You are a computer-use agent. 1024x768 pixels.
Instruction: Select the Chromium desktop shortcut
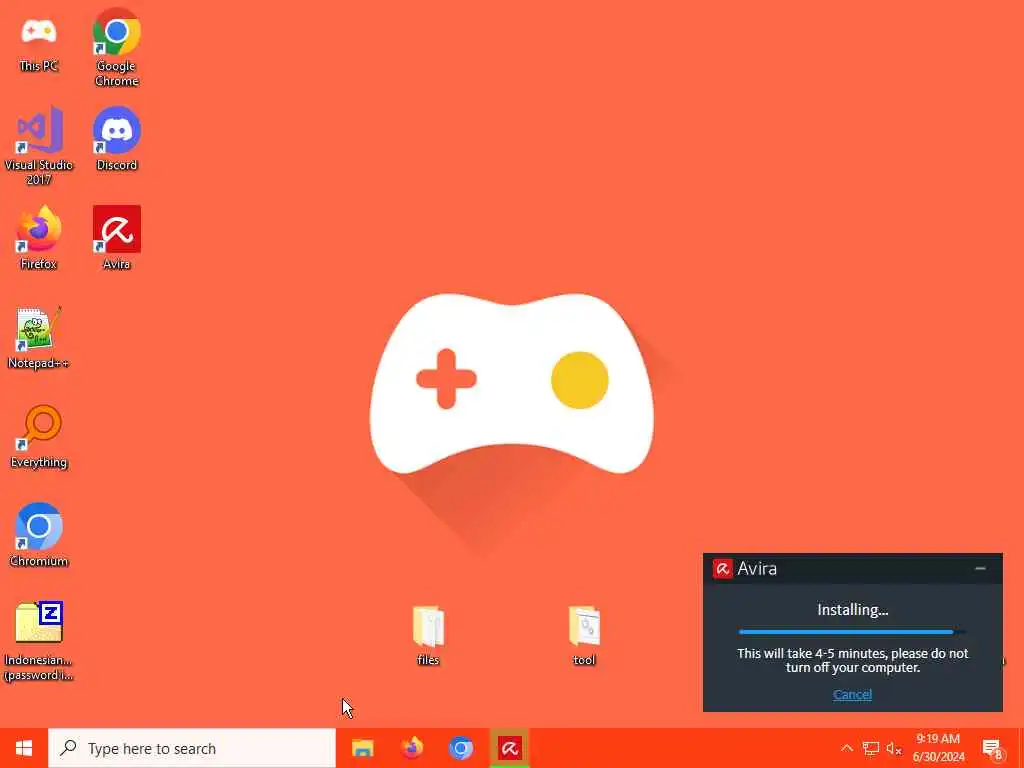39,536
